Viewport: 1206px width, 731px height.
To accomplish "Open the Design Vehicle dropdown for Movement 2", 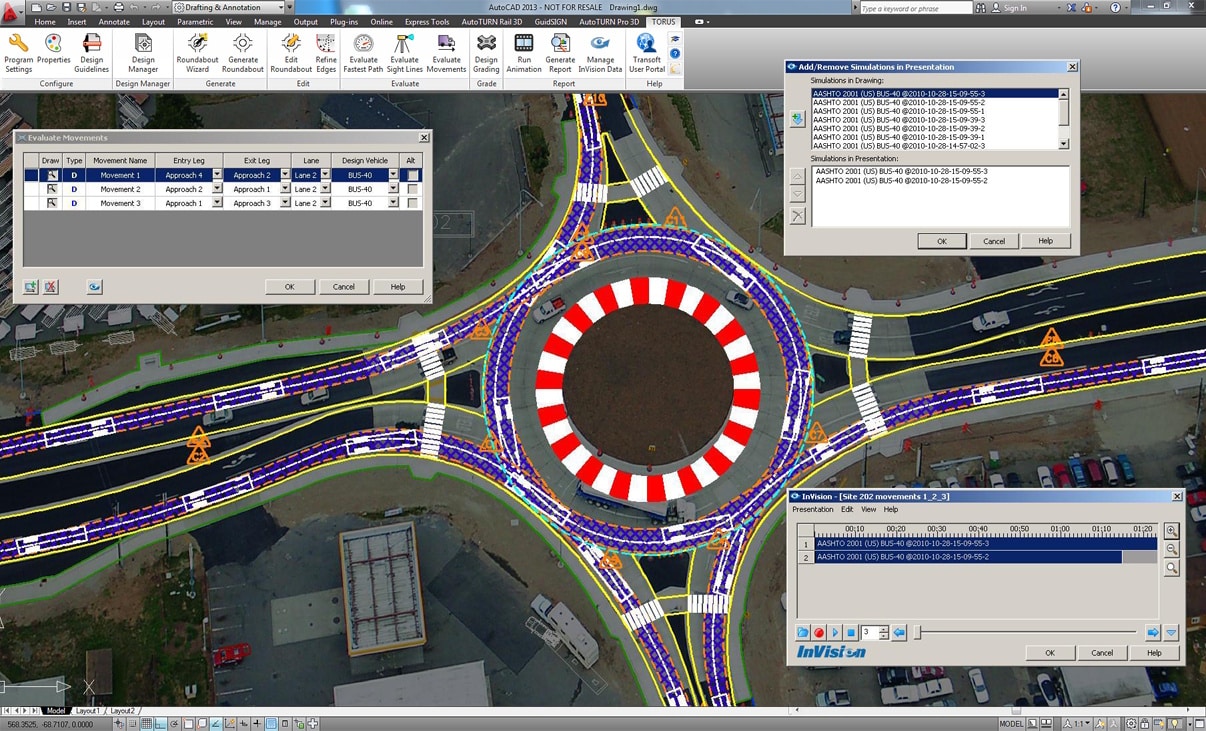I will 393,189.
